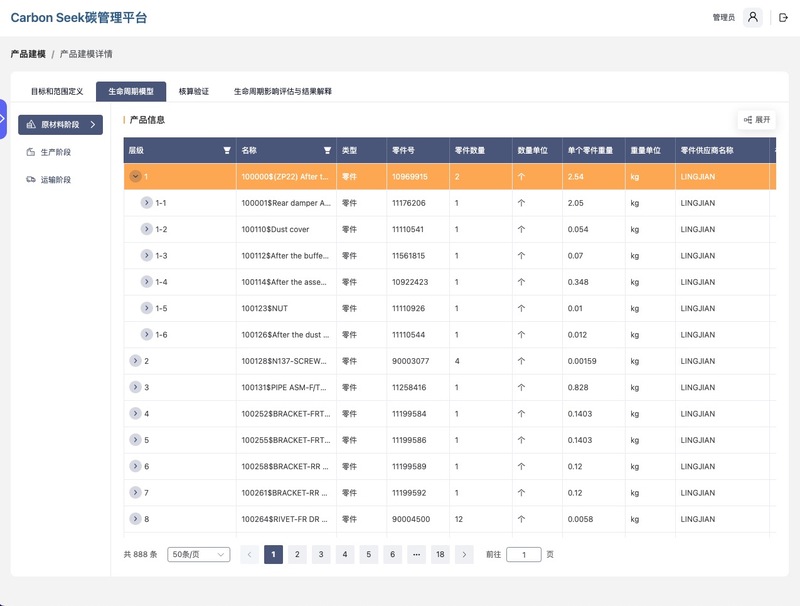This screenshot has width=800, height=606.
Task: Switch to 目标和范围定义 tab
Action: [57, 92]
